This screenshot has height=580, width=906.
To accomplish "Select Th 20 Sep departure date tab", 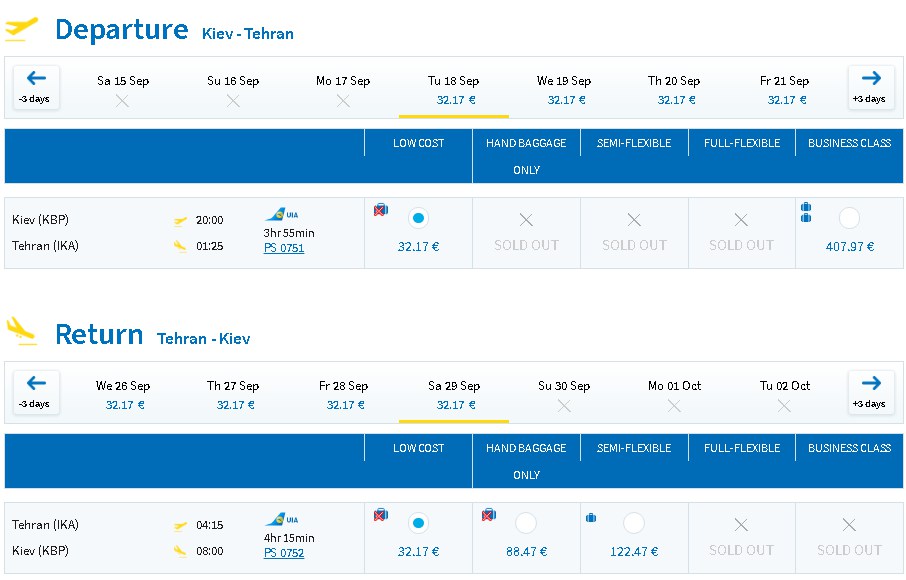I will click(674, 90).
